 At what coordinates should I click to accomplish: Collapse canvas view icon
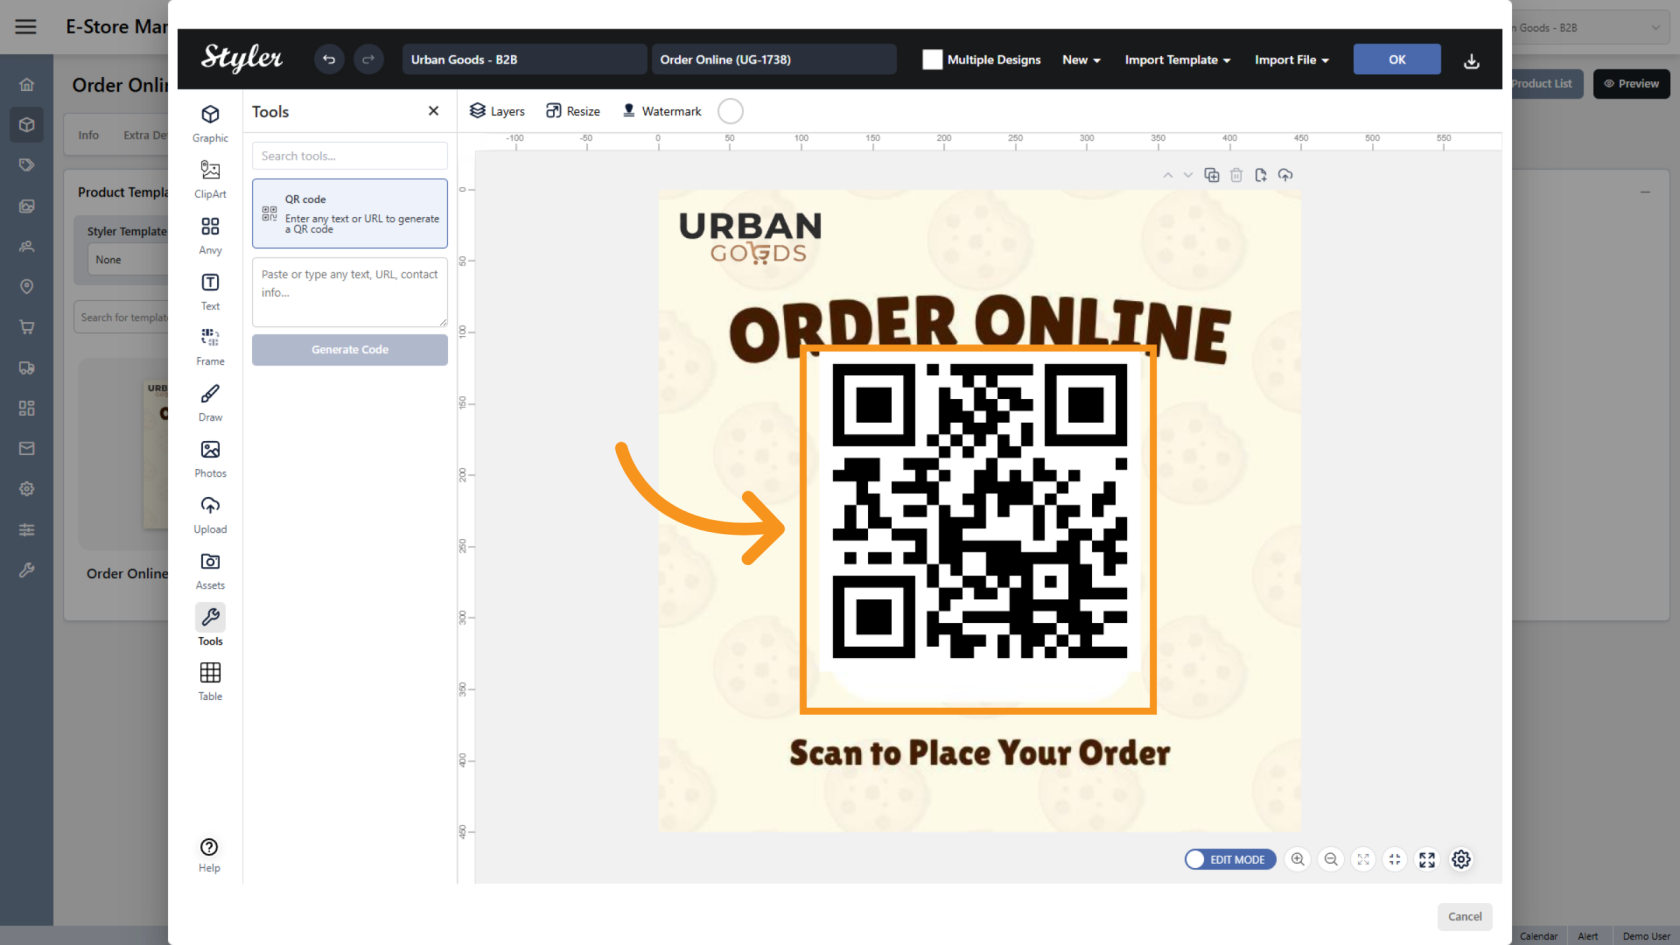pyautogui.click(x=1395, y=859)
